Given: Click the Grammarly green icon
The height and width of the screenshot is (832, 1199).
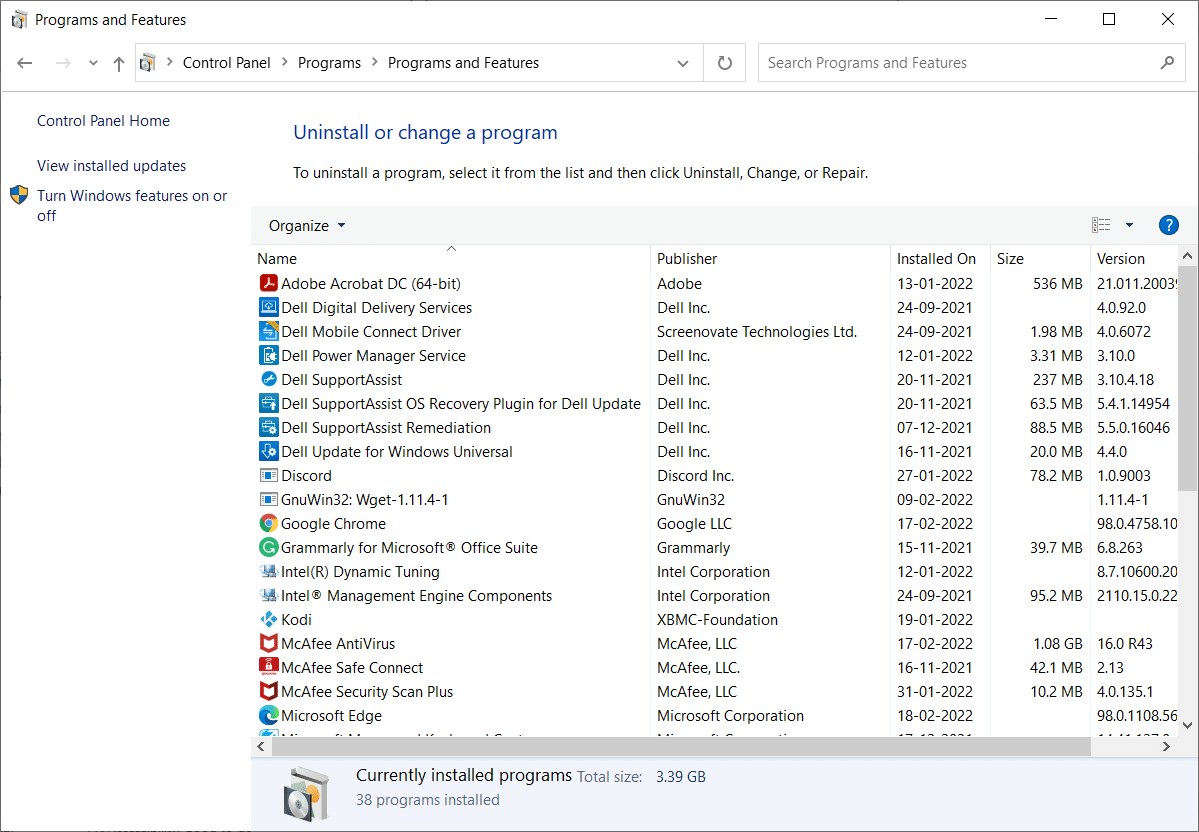Looking at the screenshot, I should coord(268,548).
